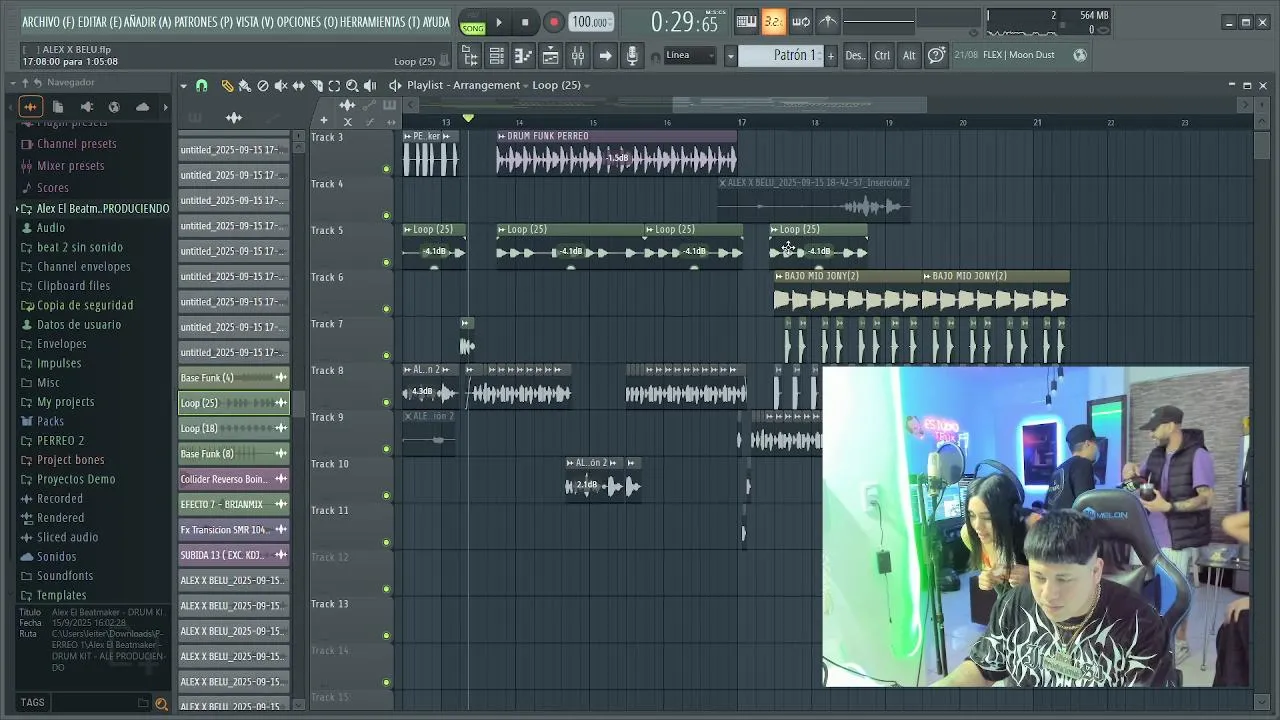Open the DRUM FUNK PERREO clip menu arrow
The height and width of the screenshot is (720, 1280).
point(501,136)
